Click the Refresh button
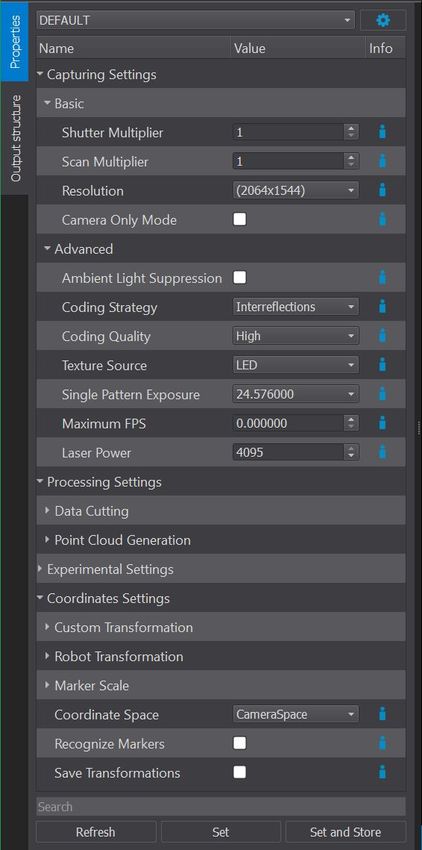This screenshot has width=422, height=850. [x=96, y=832]
